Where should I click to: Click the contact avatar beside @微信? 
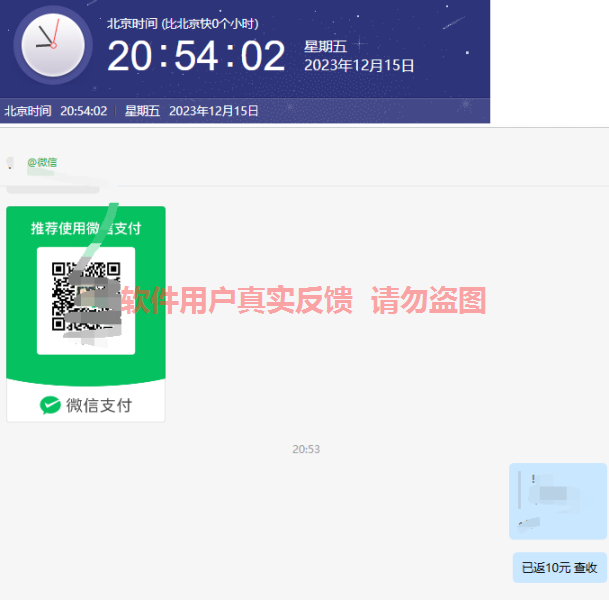pos(10,162)
